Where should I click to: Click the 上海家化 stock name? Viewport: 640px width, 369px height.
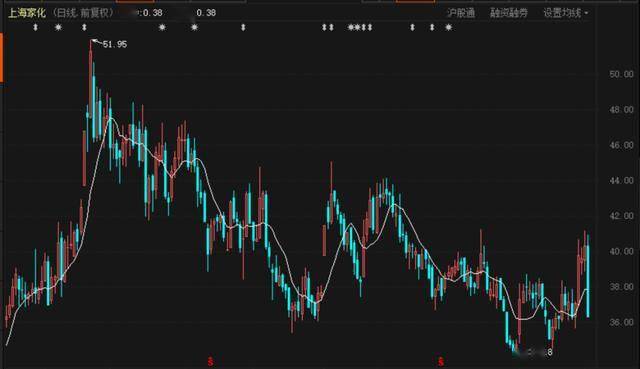(x=27, y=13)
